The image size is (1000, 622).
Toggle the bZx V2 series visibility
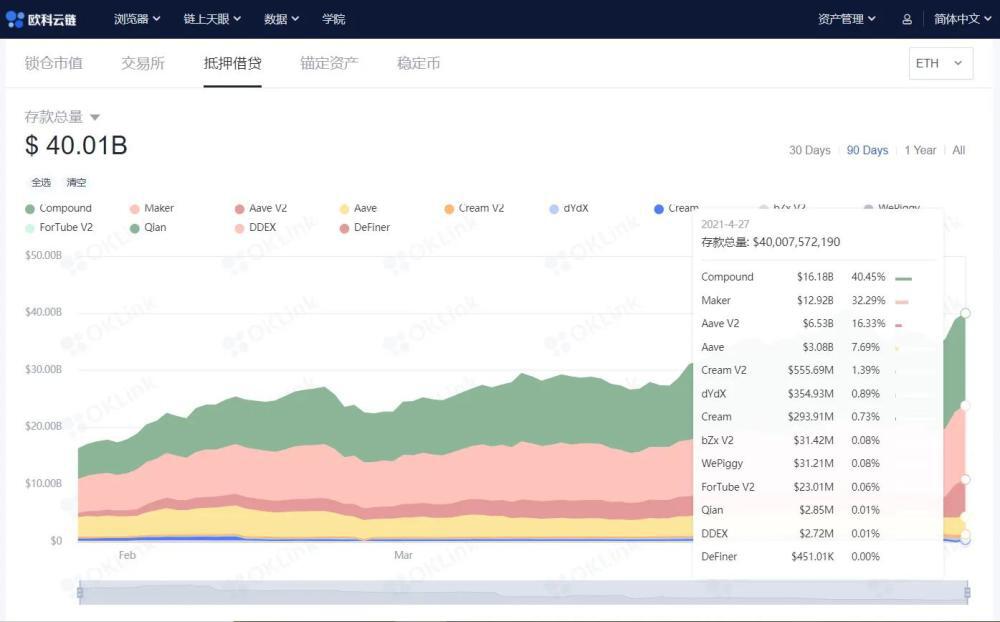pos(763,208)
